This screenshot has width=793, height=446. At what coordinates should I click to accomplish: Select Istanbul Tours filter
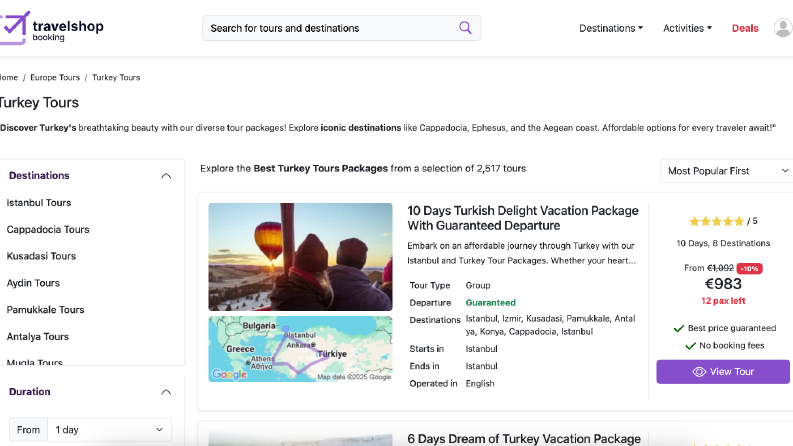tap(39, 203)
